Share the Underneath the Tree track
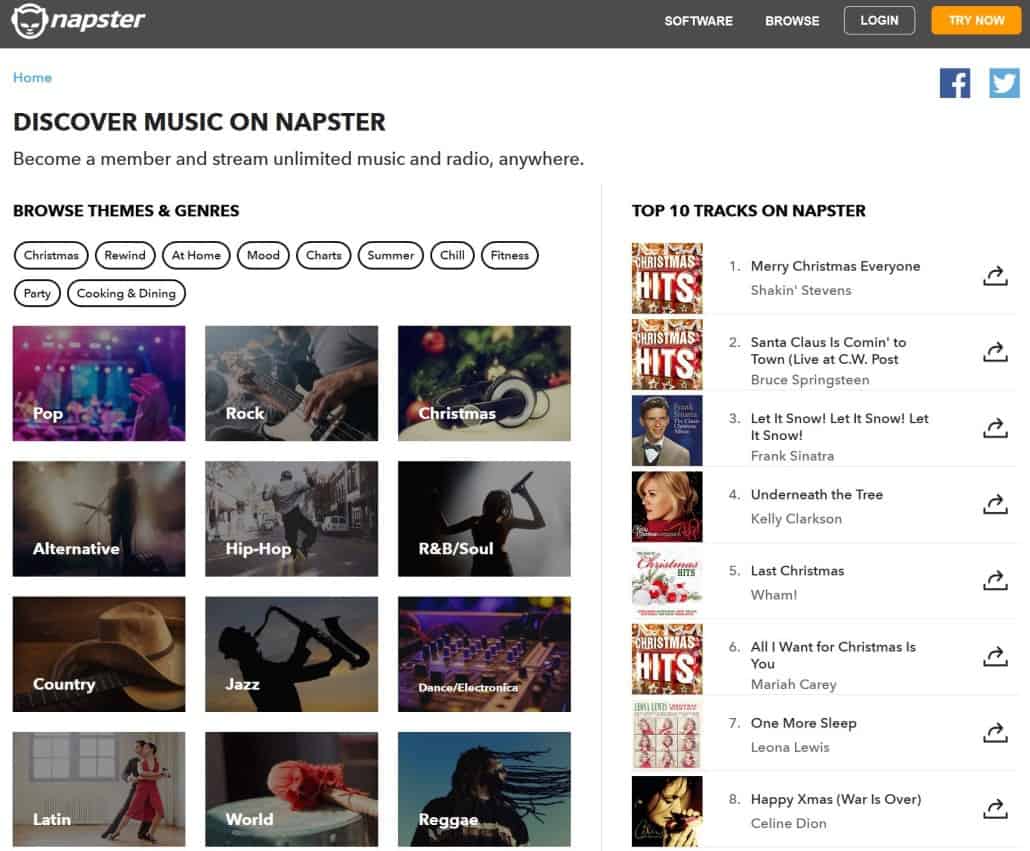This screenshot has width=1030, height=851. coord(995,505)
